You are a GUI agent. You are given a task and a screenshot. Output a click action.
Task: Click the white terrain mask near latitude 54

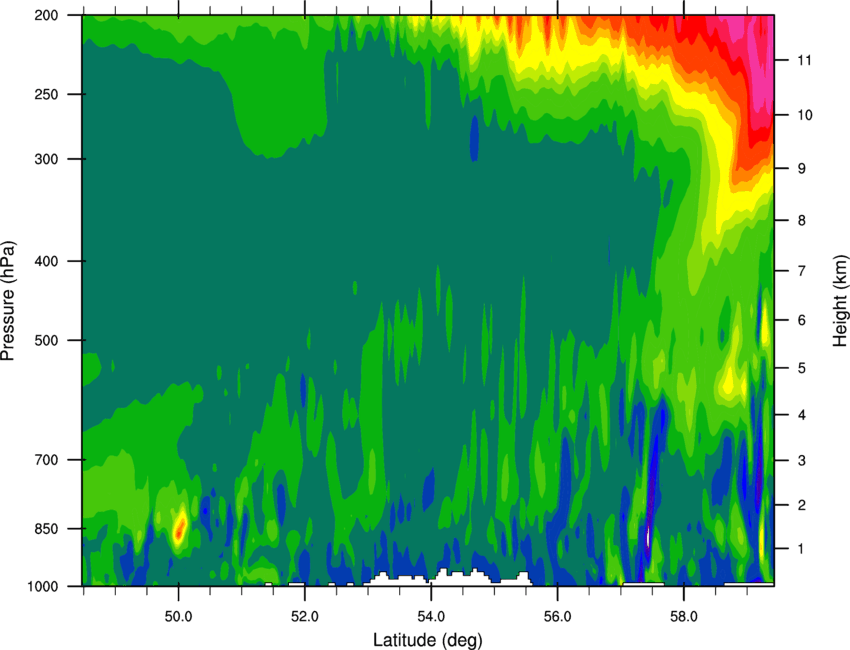coord(449,578)
